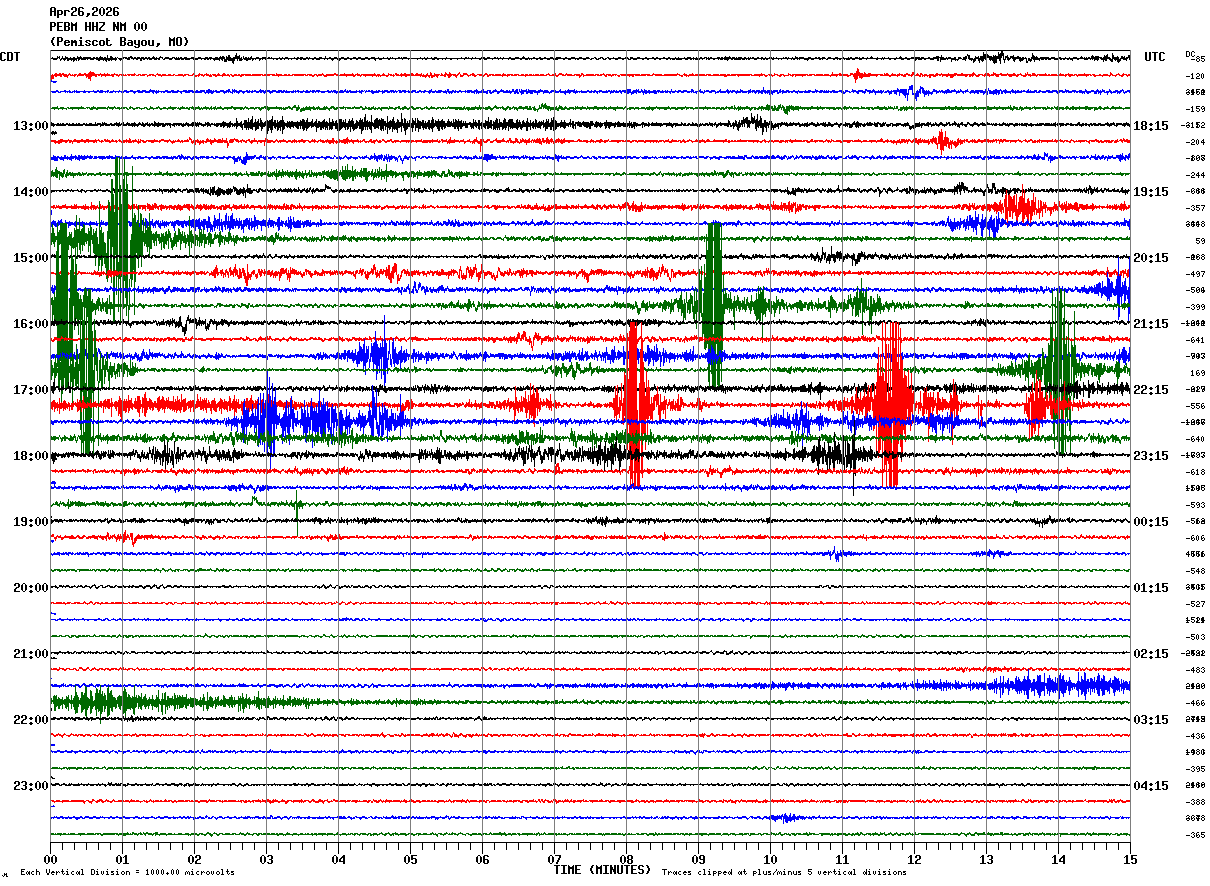The width and height of the screenshot is (1210, 886).
Task: Click the UTC timezone header
Action: click(1155, 57)
